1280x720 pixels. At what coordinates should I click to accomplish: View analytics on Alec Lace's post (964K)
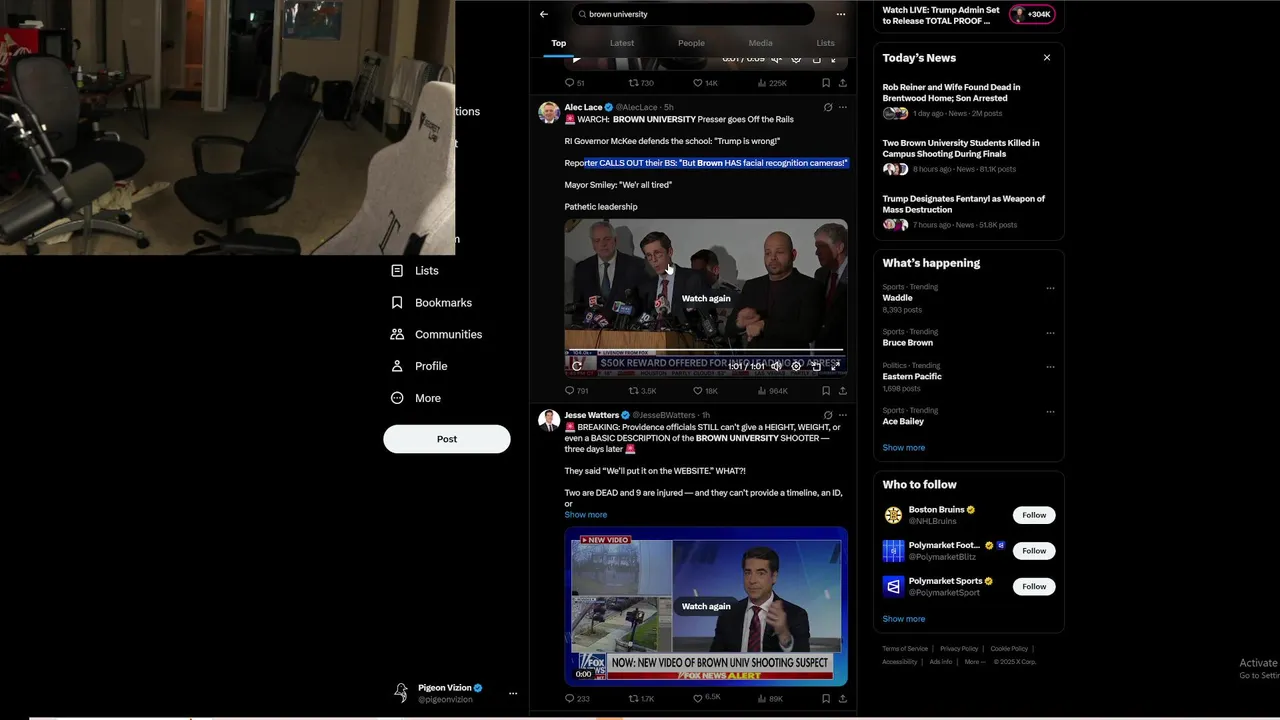(x=773, y=391)
